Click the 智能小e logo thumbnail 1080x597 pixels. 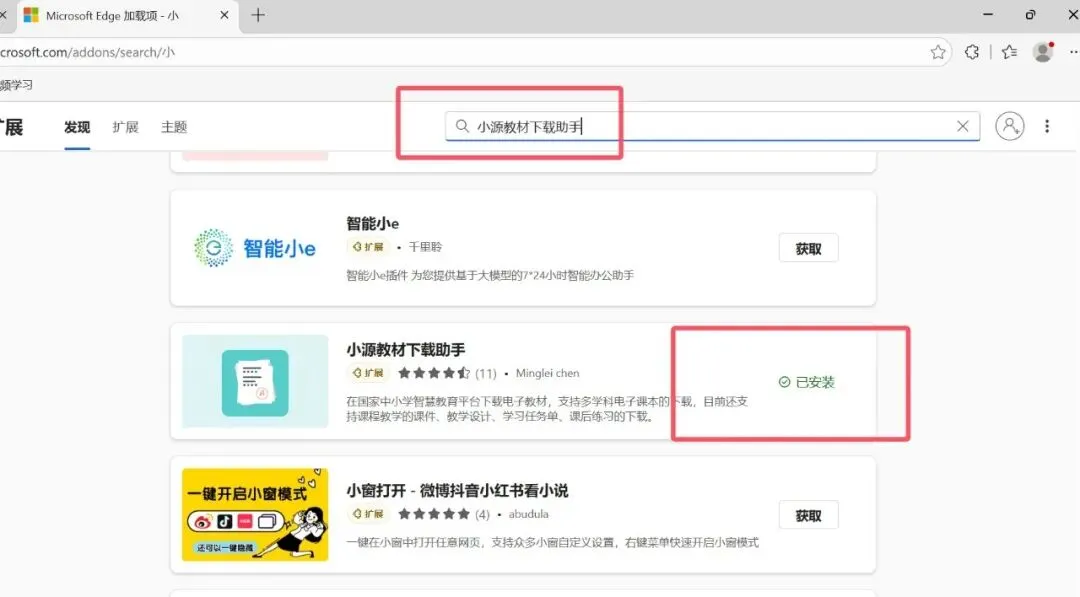(x=255, y=248)
